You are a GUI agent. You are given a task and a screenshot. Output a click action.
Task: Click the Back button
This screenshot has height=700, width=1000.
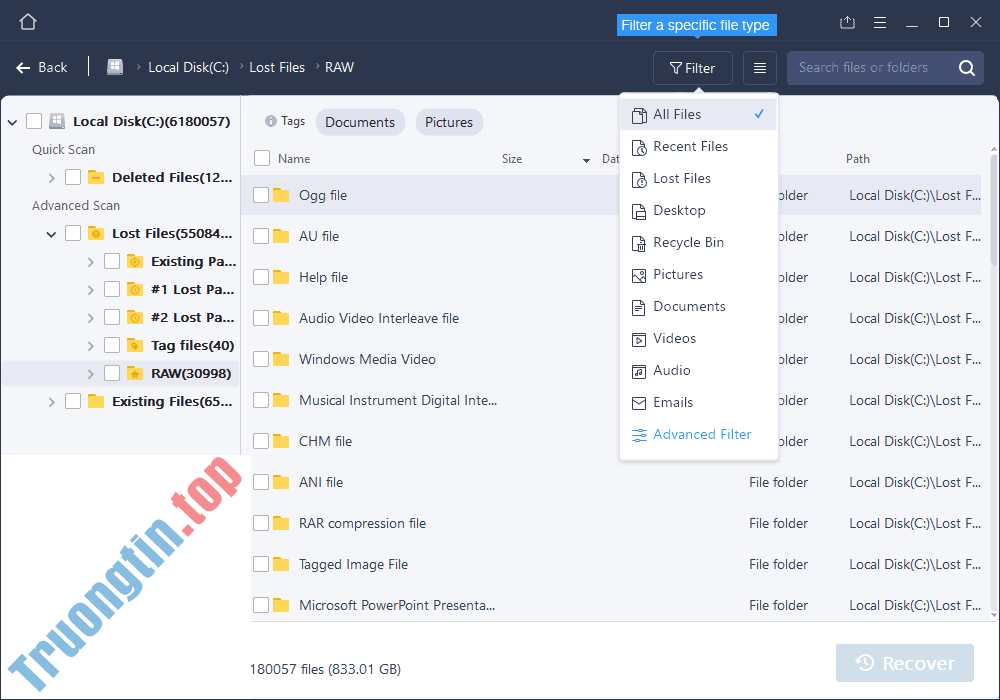42,67
